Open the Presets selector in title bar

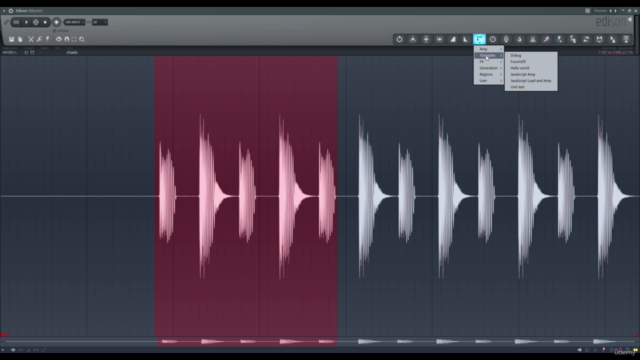coord(600,11)
